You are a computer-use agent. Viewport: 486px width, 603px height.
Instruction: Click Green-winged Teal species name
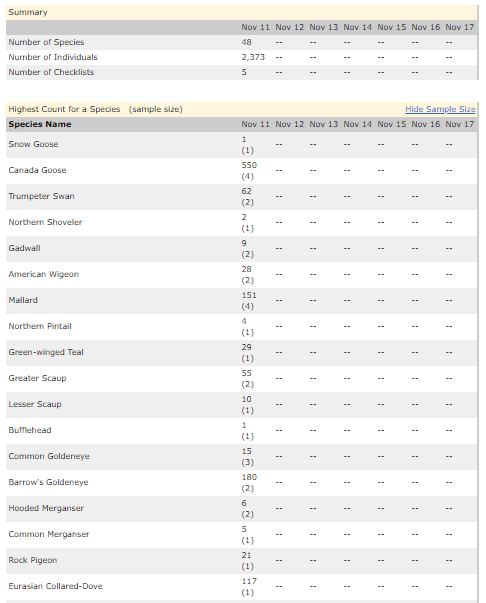(x=46, y=352)
